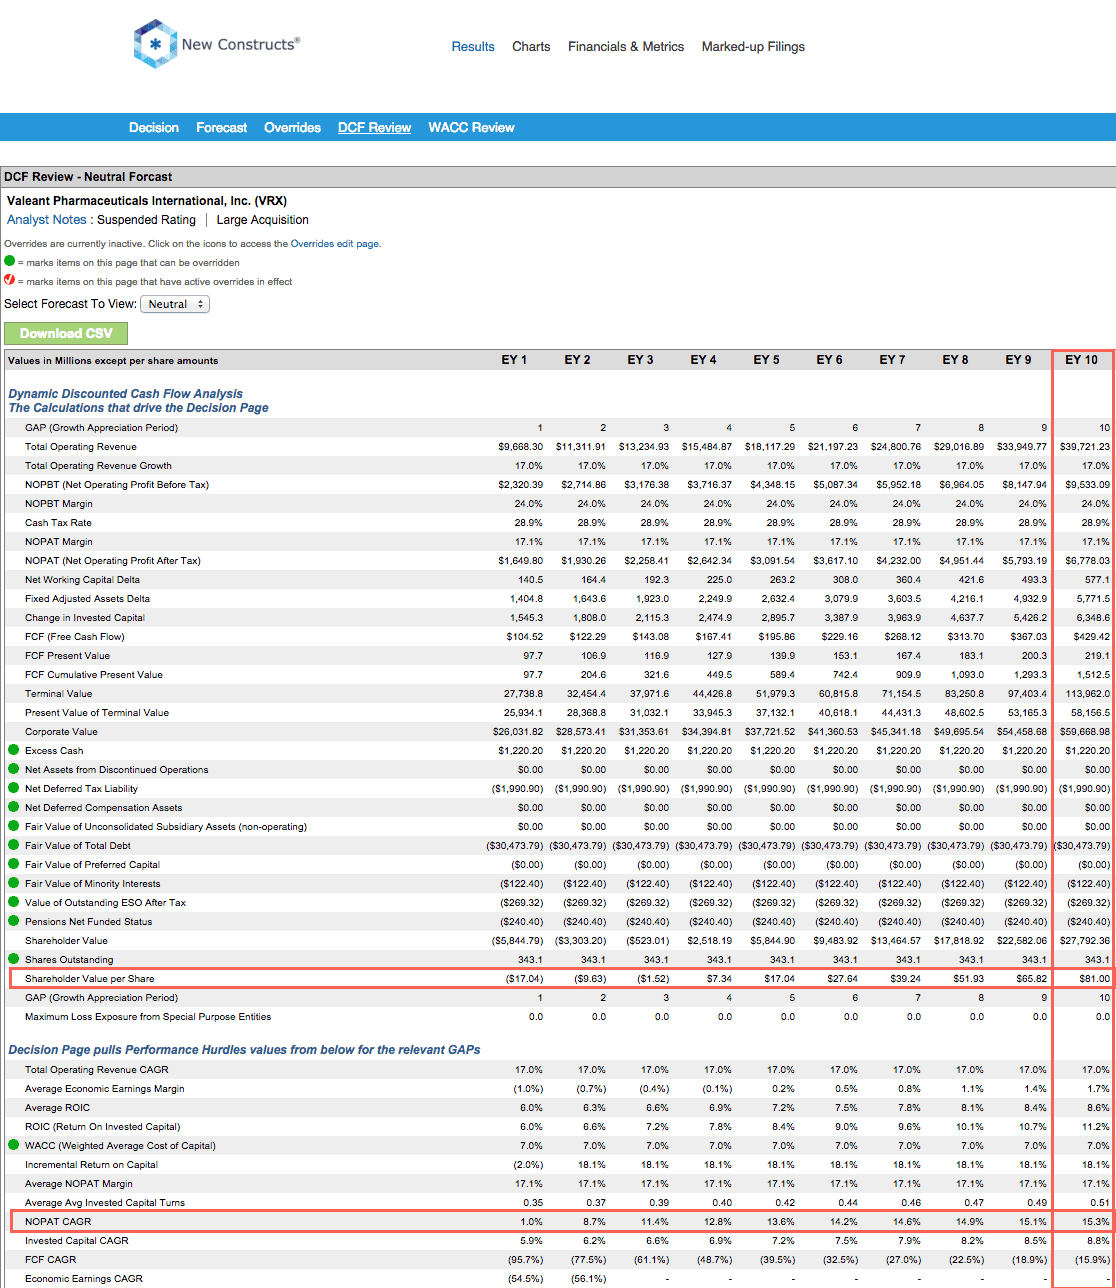Click the green legend dot for overridable items
1116x1288 pixels.
pyautogui.click(x=10, y=262)
